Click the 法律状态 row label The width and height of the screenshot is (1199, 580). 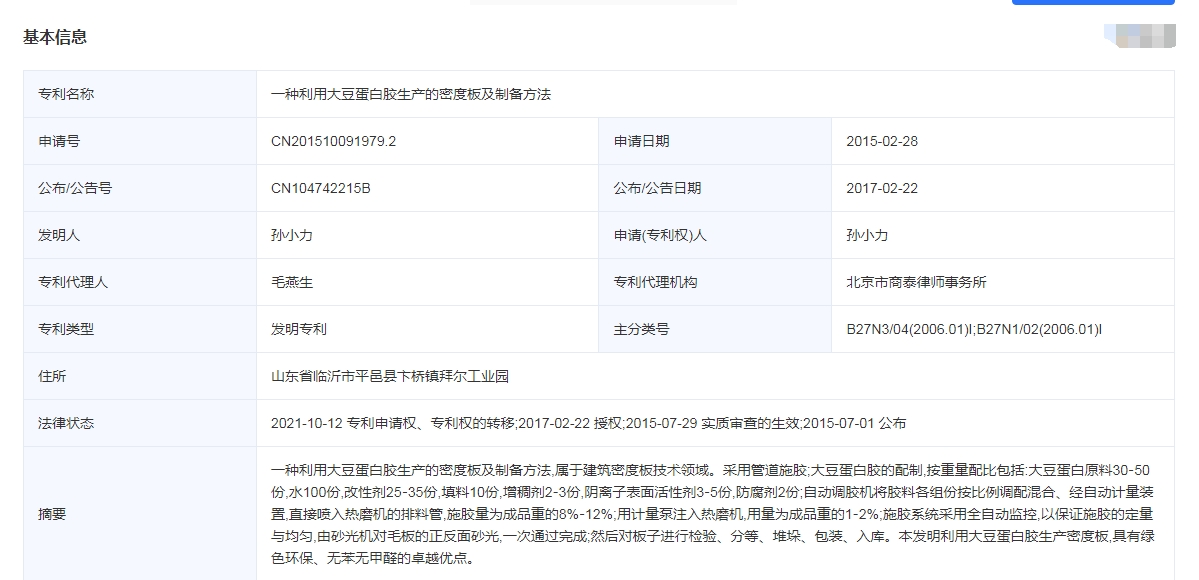tap(66, 423)
